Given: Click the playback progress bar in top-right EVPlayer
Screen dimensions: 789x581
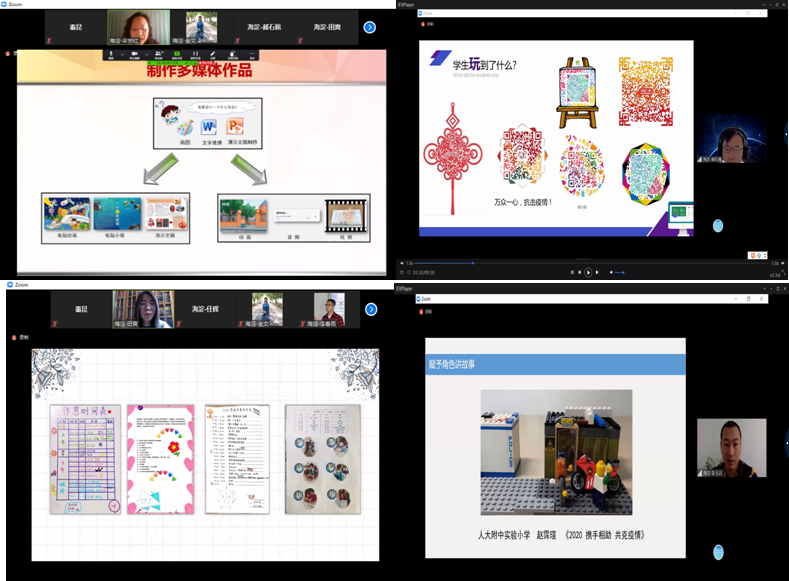Looking at the screenshot, I should pyautogui.click(x=591, y=263).
